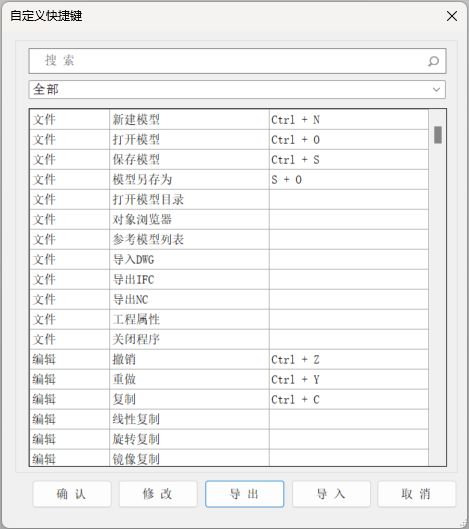Select the 线性复制 row
The image size is (469, 529).
click(229, 419)
